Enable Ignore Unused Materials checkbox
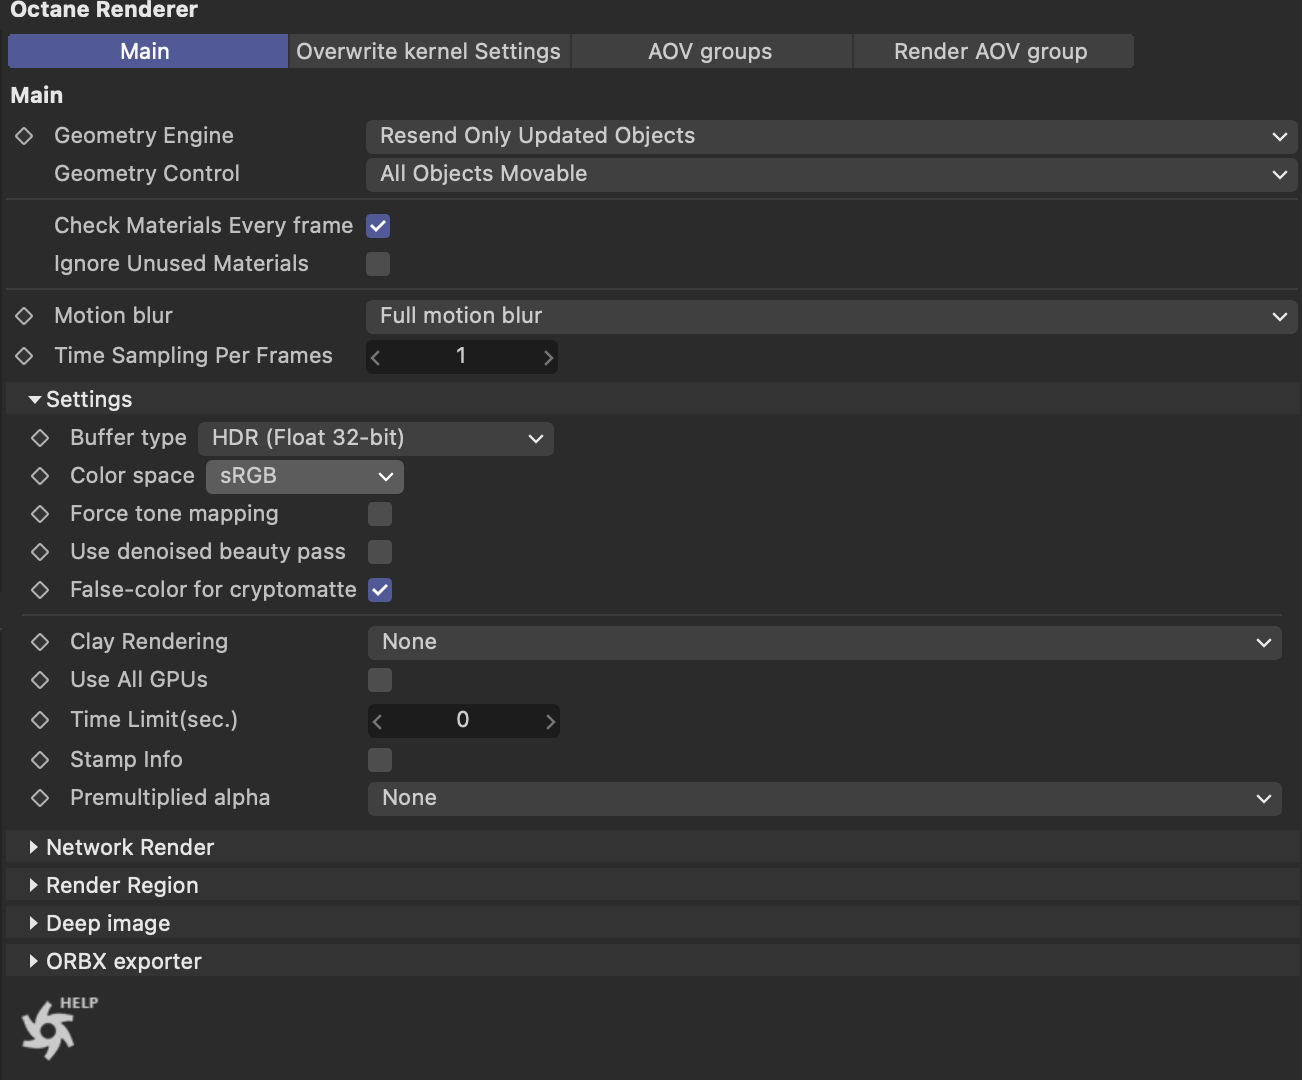Screen dimensions: 1302x1080 (378, 264)
